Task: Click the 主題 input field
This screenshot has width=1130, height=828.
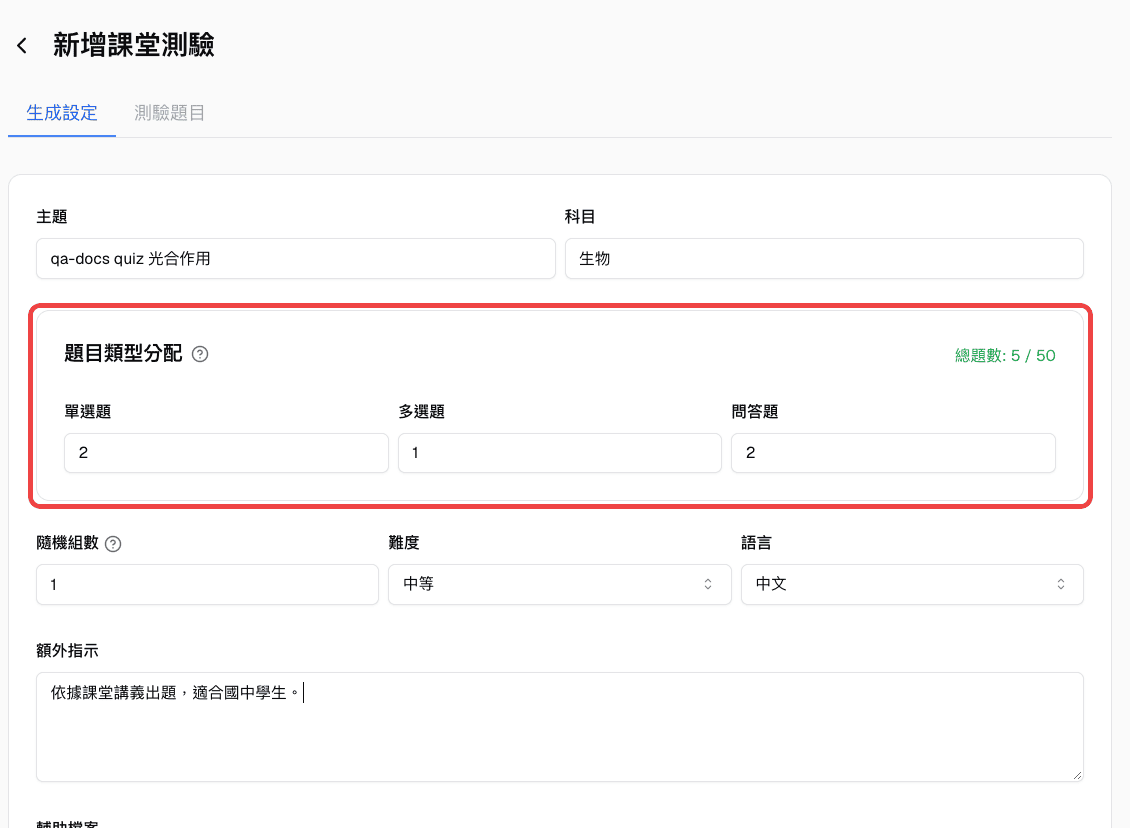Action: [x=295, y=259]
